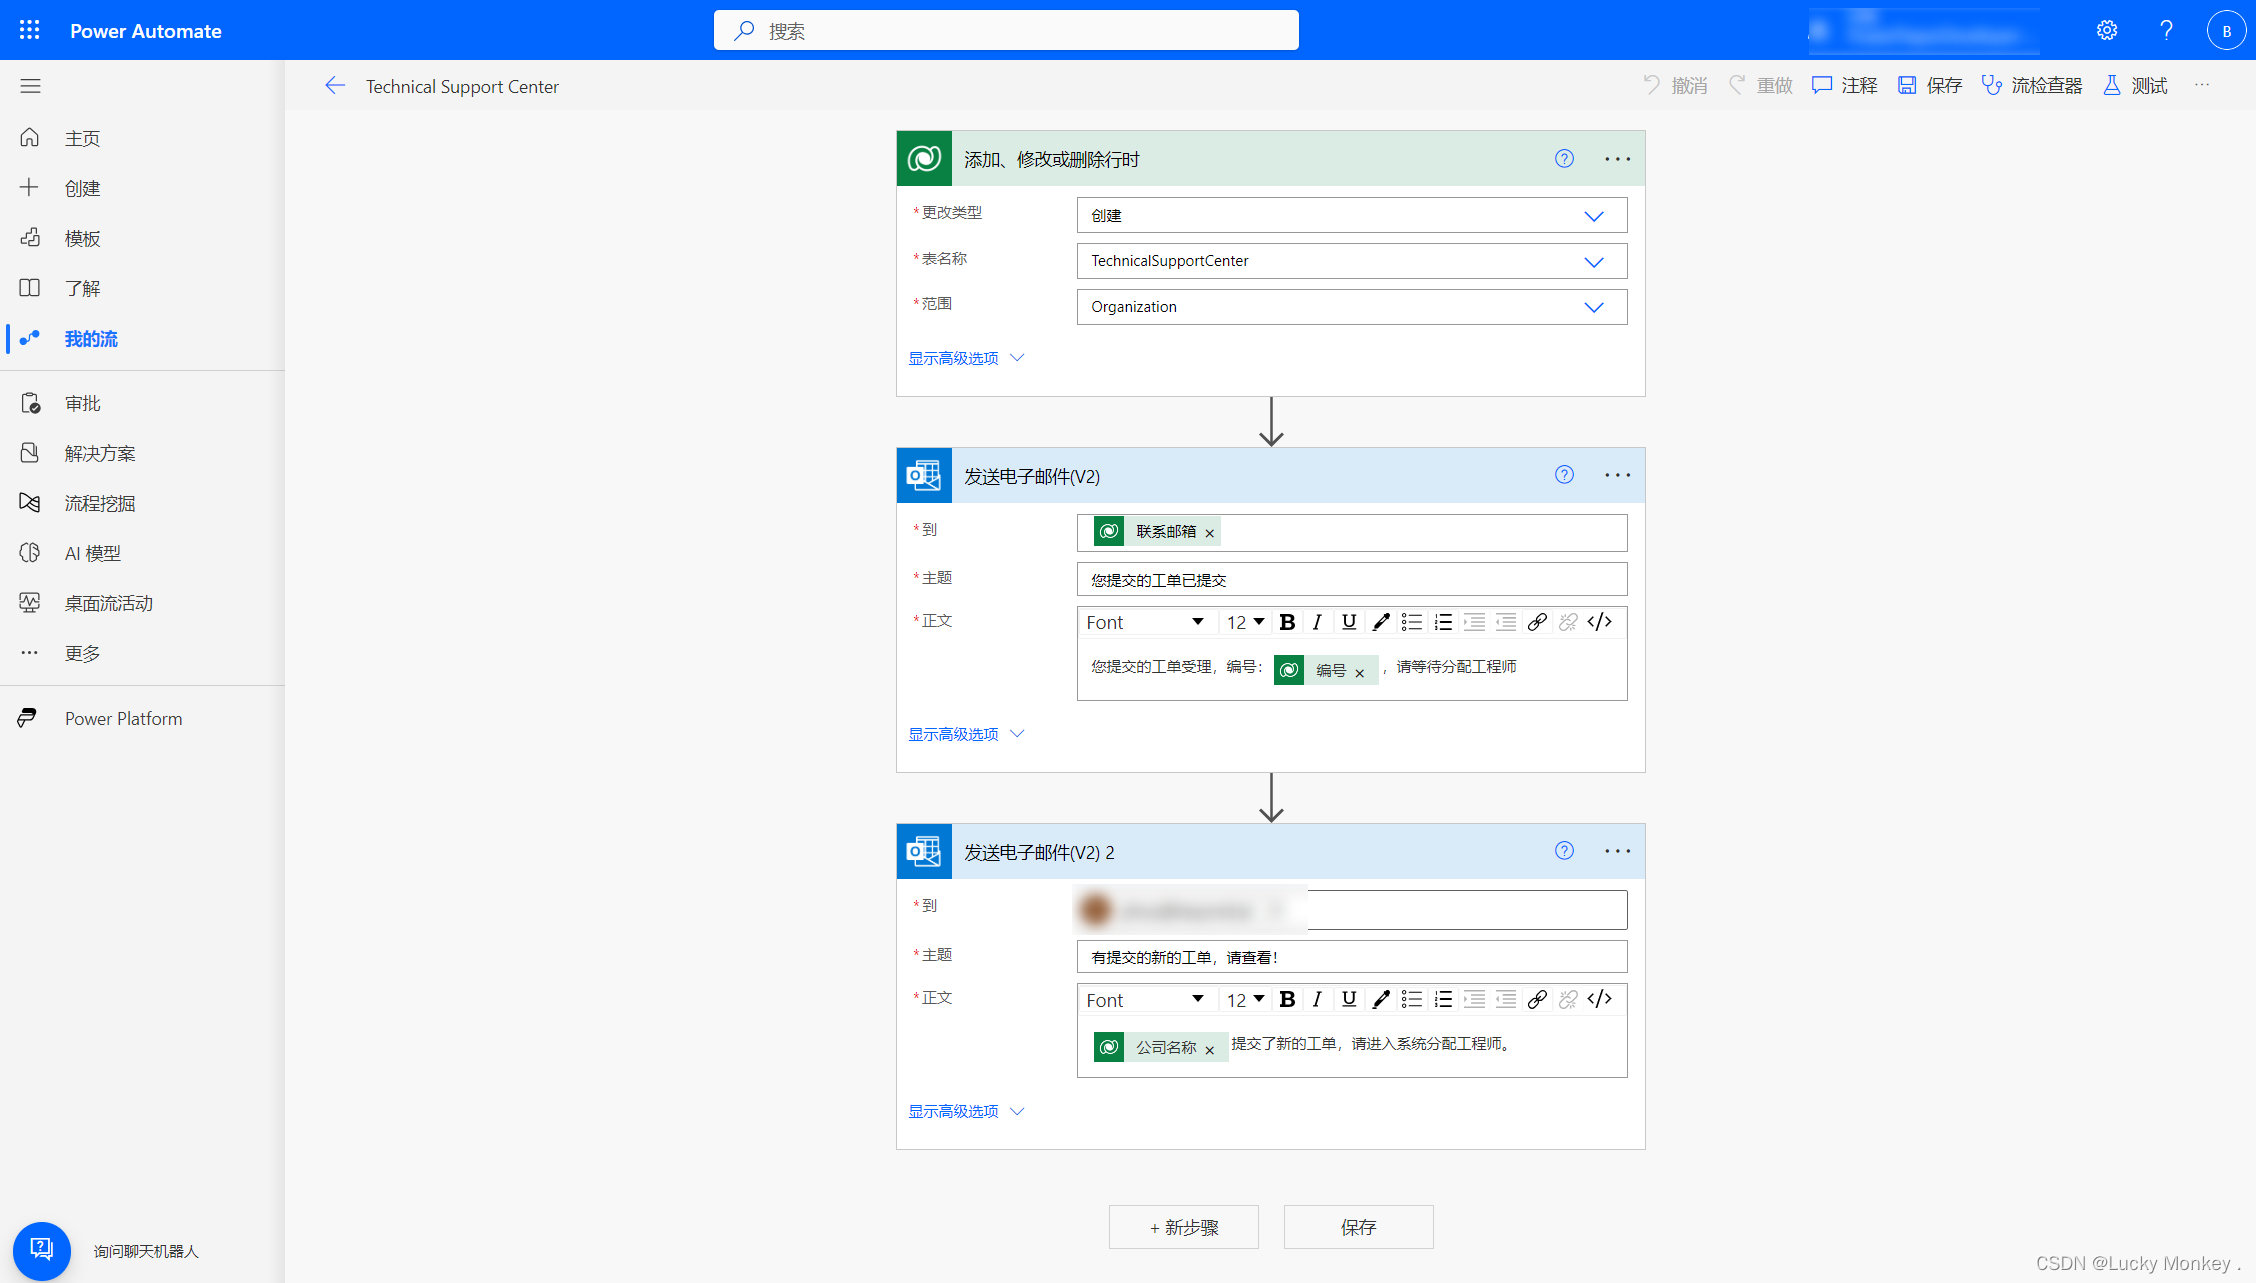Screen dimensions: 2256x1283
Task: Open the 范围 dropdown showing Organization
Action: [1351, 307]
